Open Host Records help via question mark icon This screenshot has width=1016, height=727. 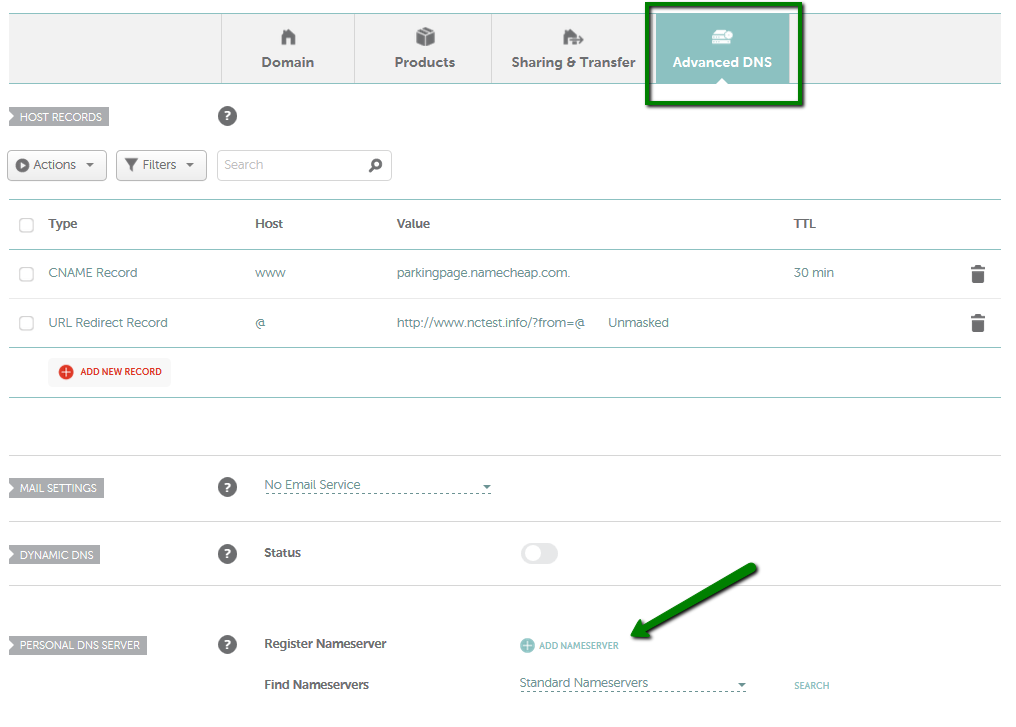coord(227,116)
